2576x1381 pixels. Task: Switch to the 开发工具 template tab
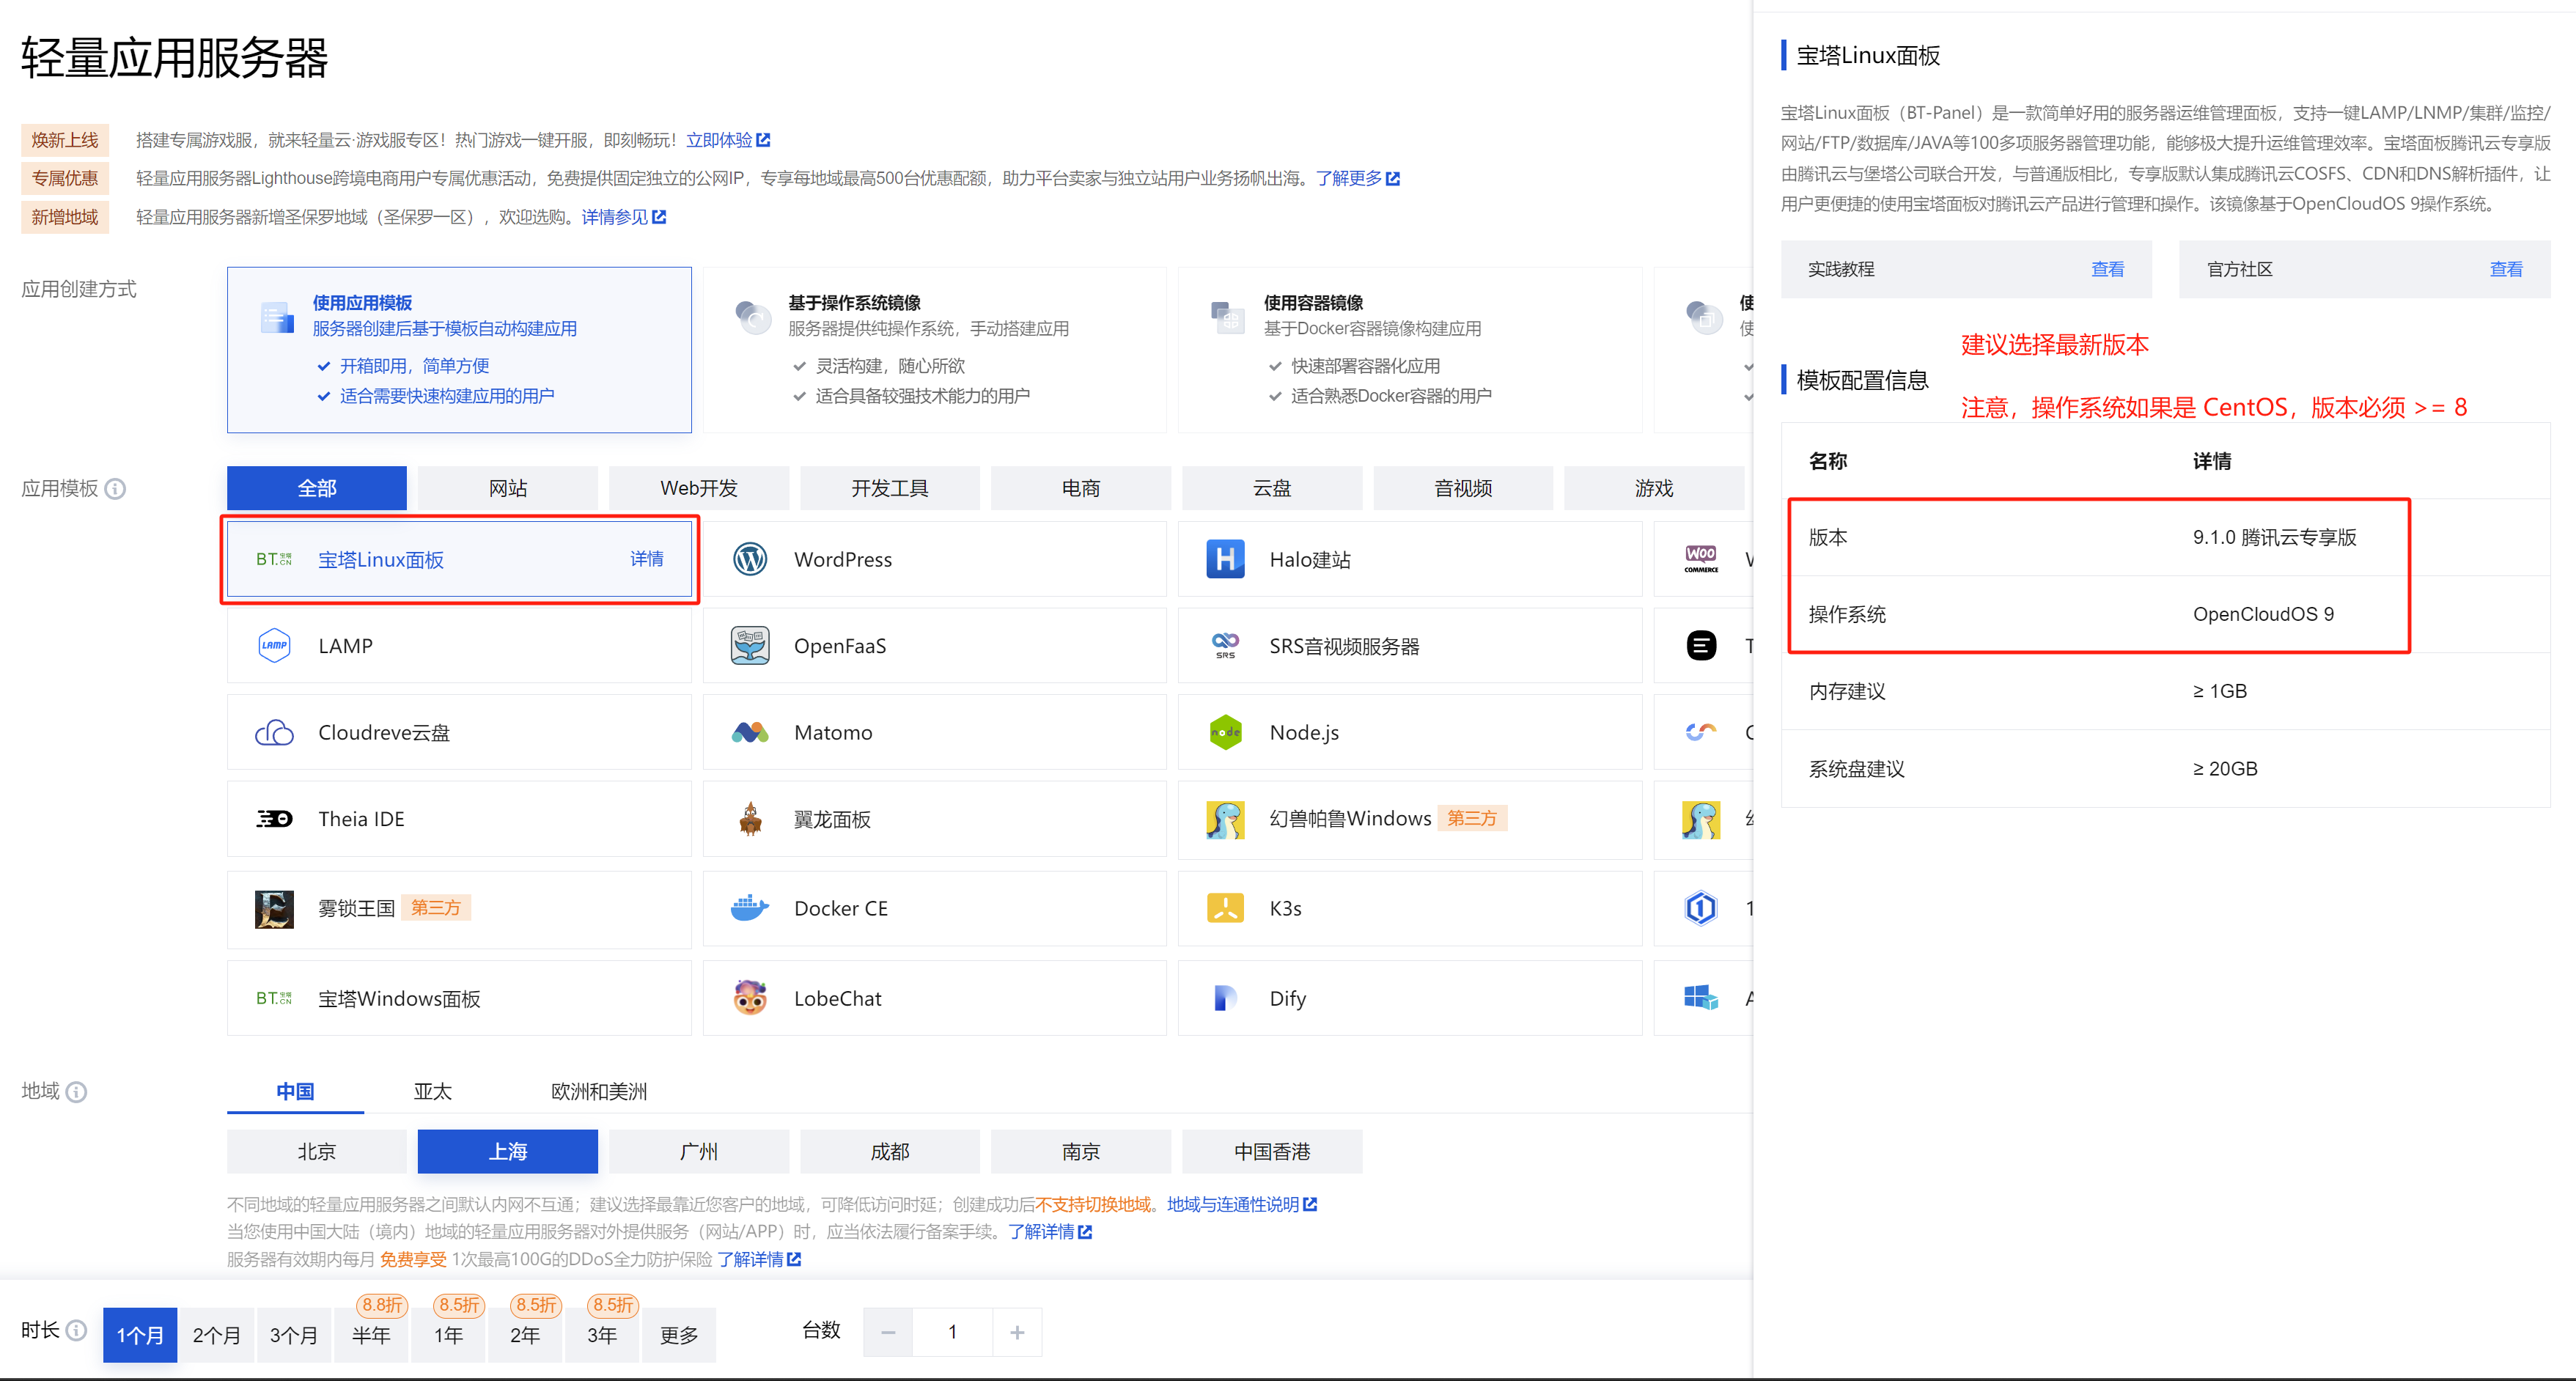coord(889,488)
